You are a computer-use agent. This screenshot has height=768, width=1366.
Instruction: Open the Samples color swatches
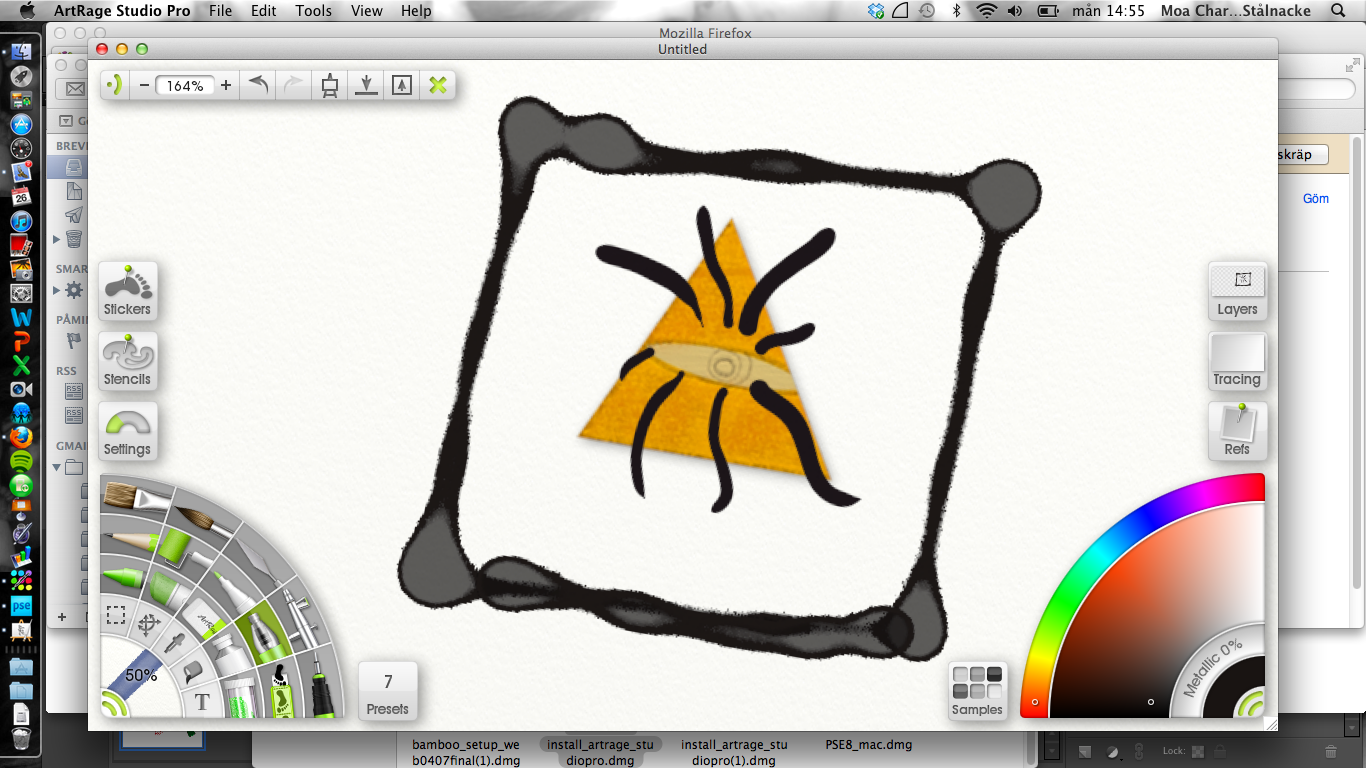pos(977,692)
